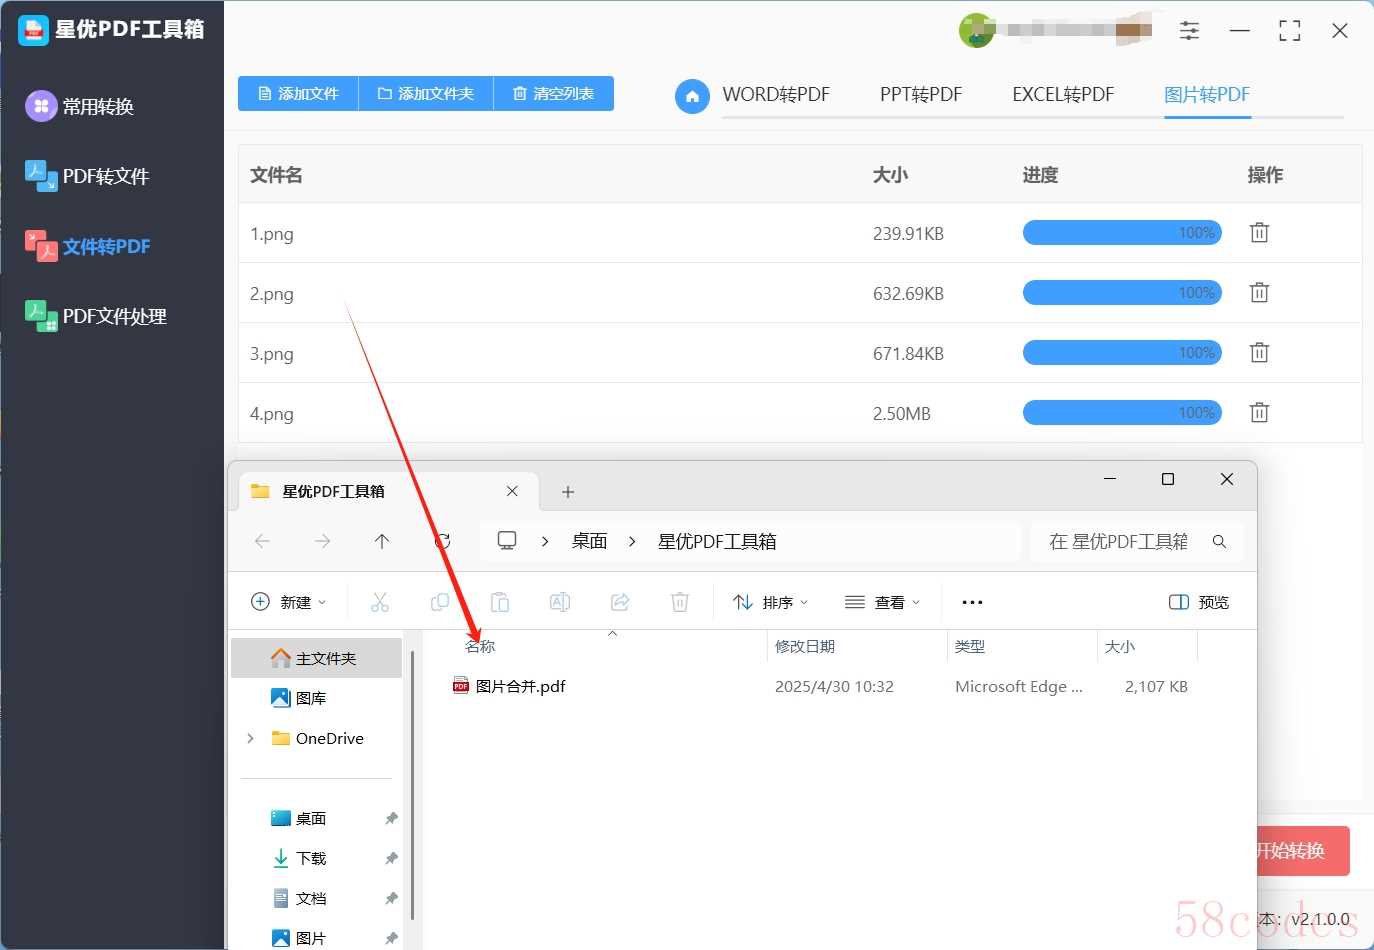Click the 添加文件 button
The width and height of the screenshot is (1374, 950).
[298, 93]
